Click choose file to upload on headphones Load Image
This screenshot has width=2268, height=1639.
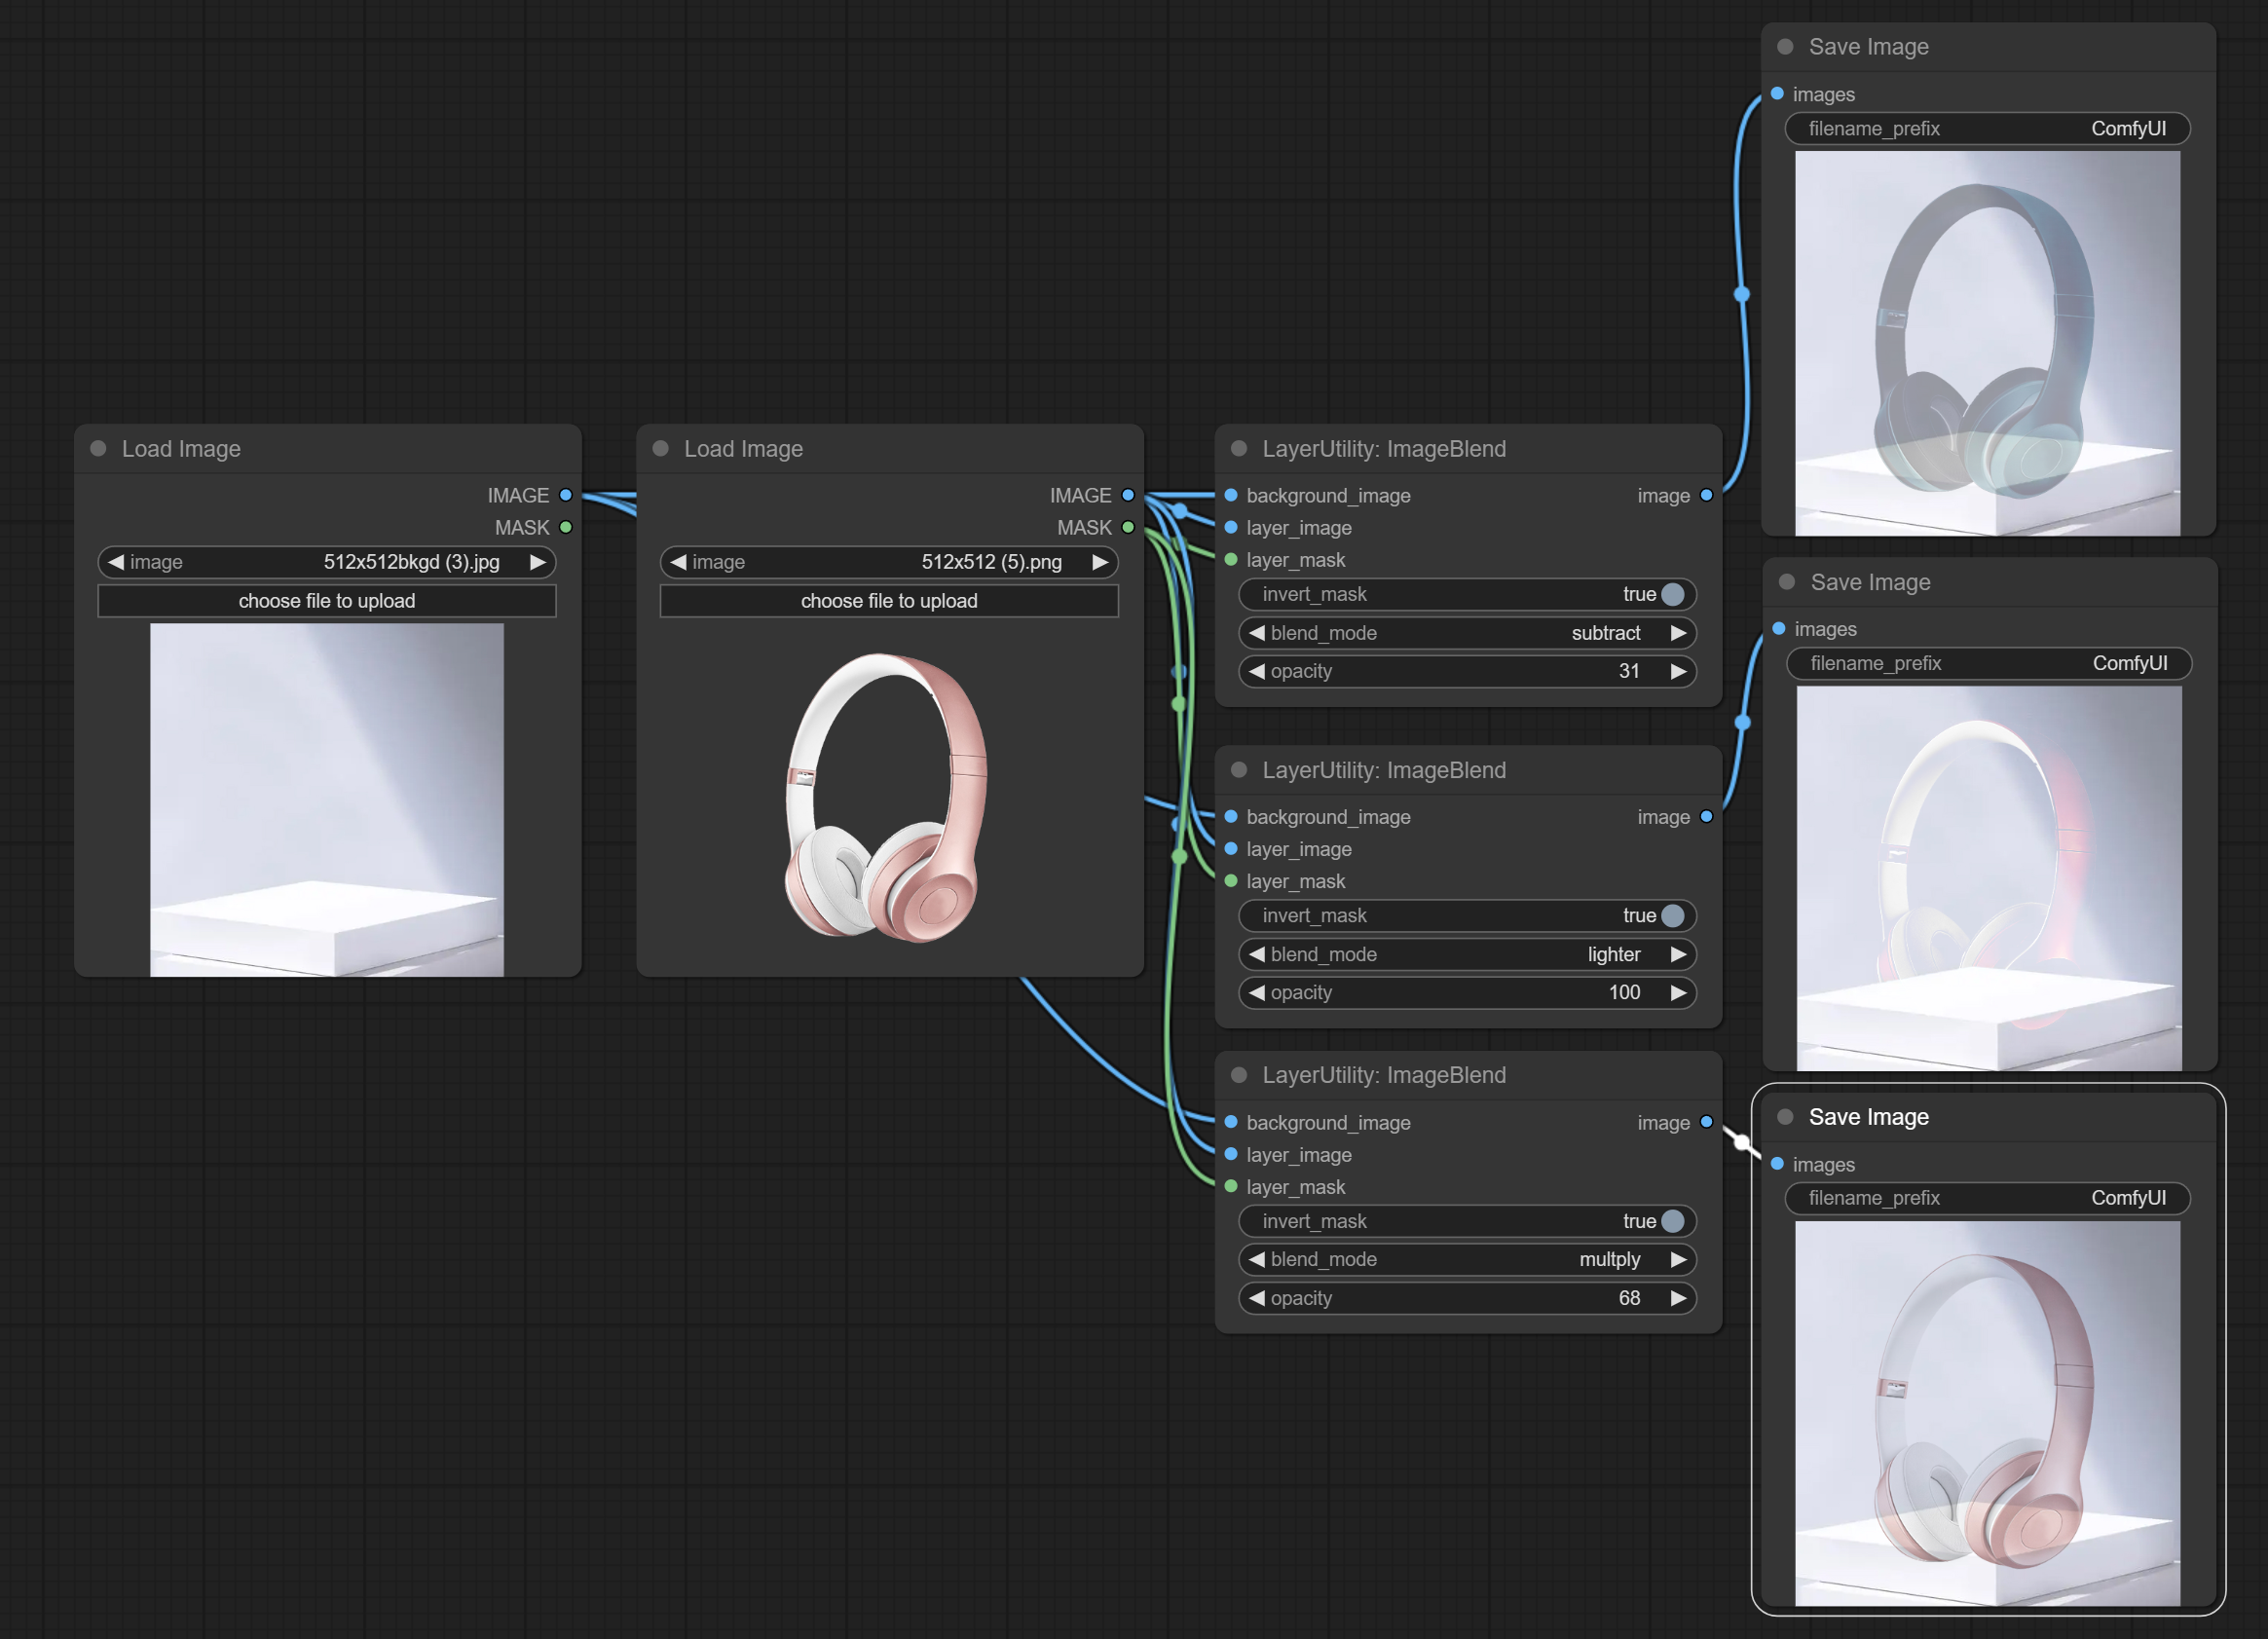[889, 601]
